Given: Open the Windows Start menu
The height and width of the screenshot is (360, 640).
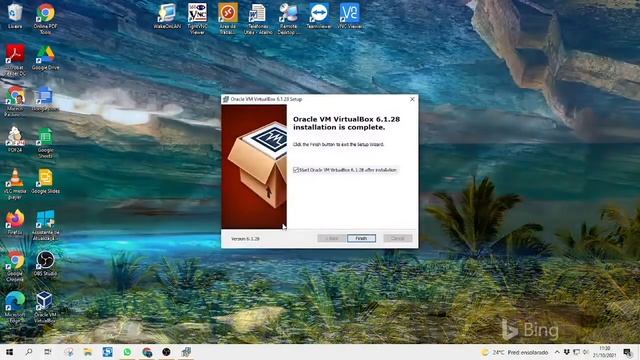Looking at the screenshot, I should pyautogui.click(x=9, y=352).
